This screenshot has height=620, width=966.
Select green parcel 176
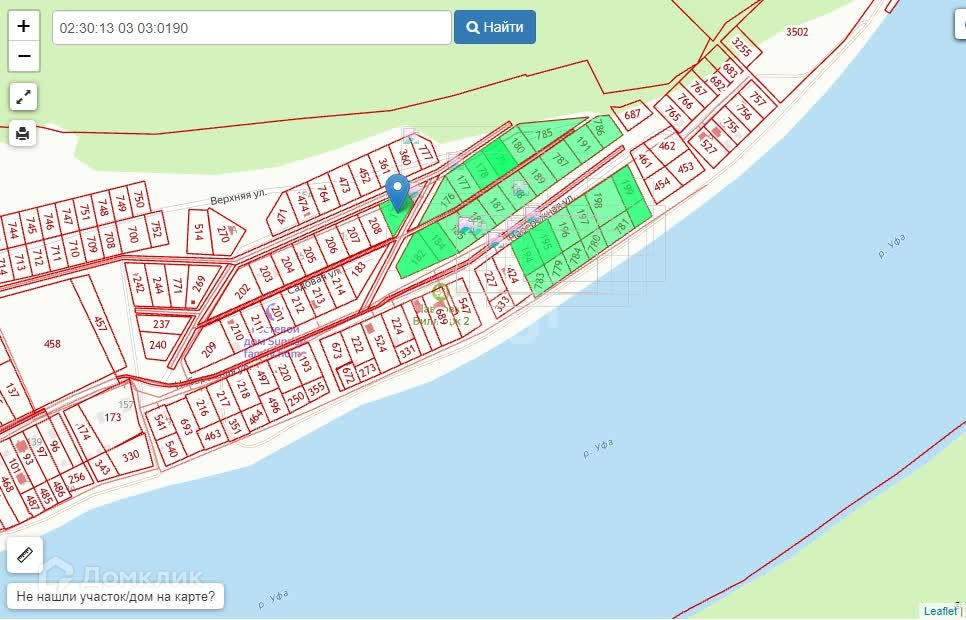(x=447, y=200)
